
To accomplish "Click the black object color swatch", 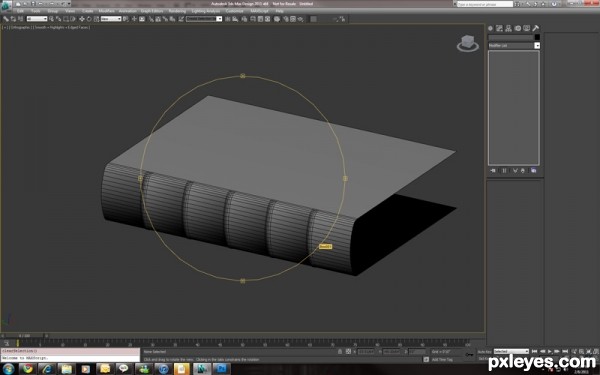I will pos(537,37).
